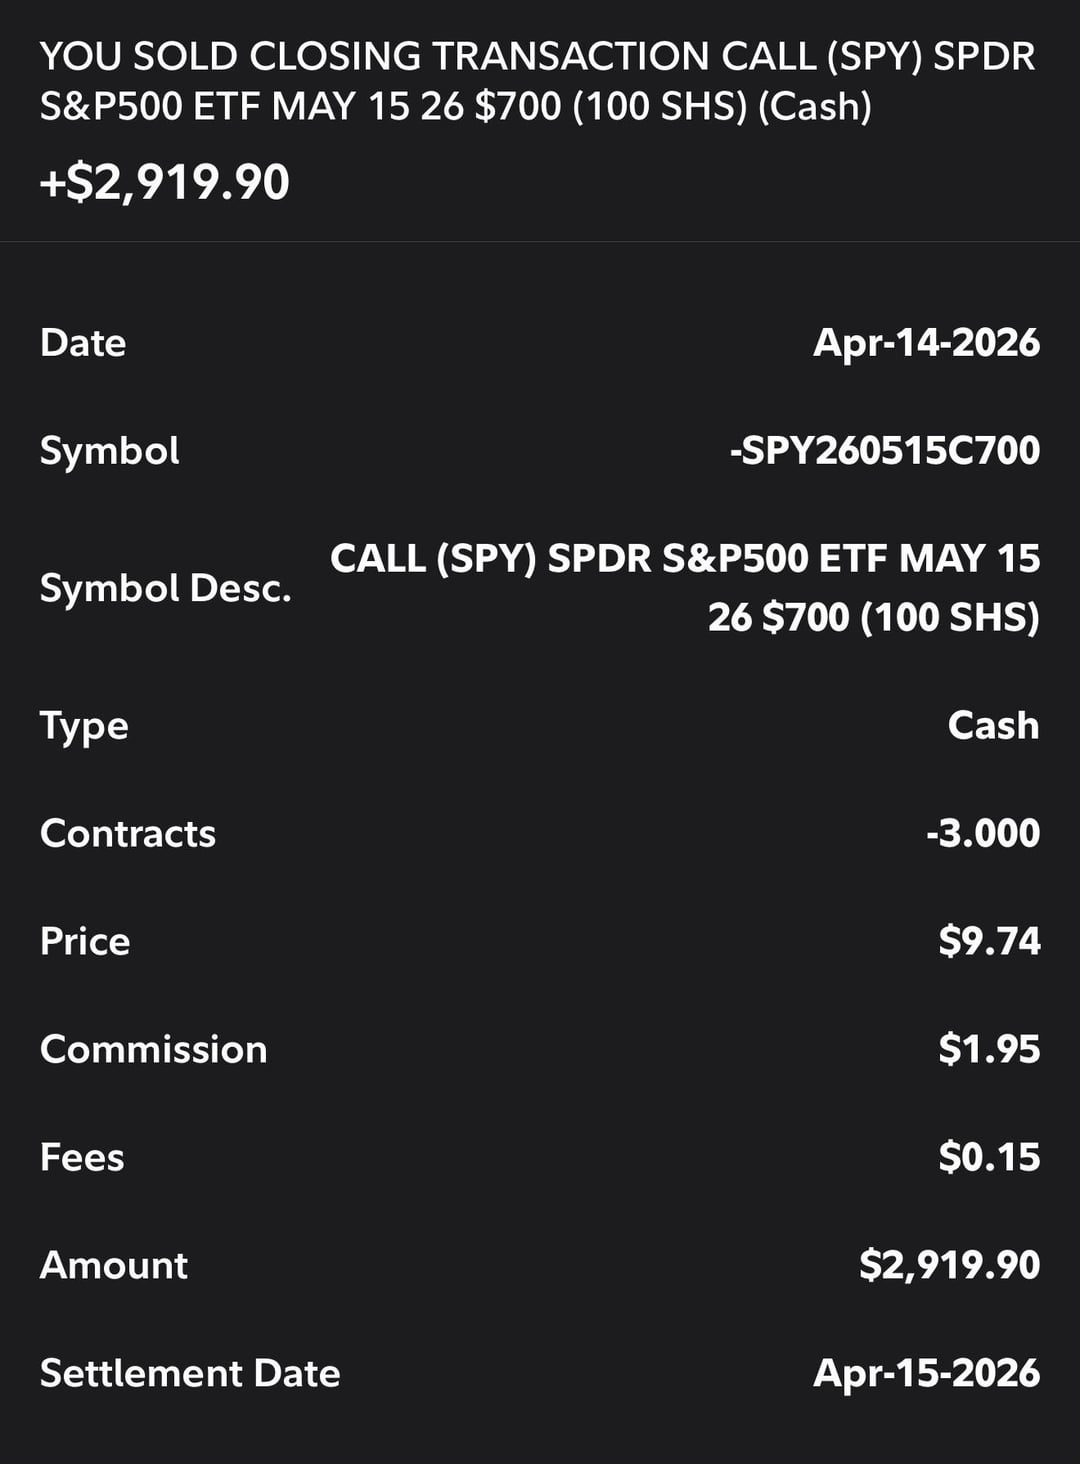The image size is (1080, 1464).
Task: Click the Contracts row label
Action: click(128, 833)
